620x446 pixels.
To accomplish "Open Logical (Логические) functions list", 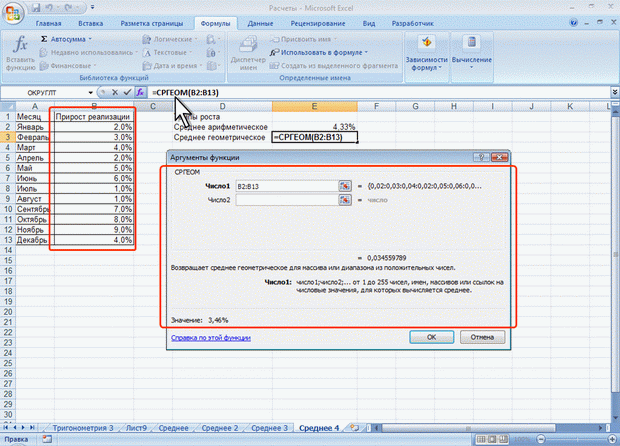I will [x=170, y=39].
